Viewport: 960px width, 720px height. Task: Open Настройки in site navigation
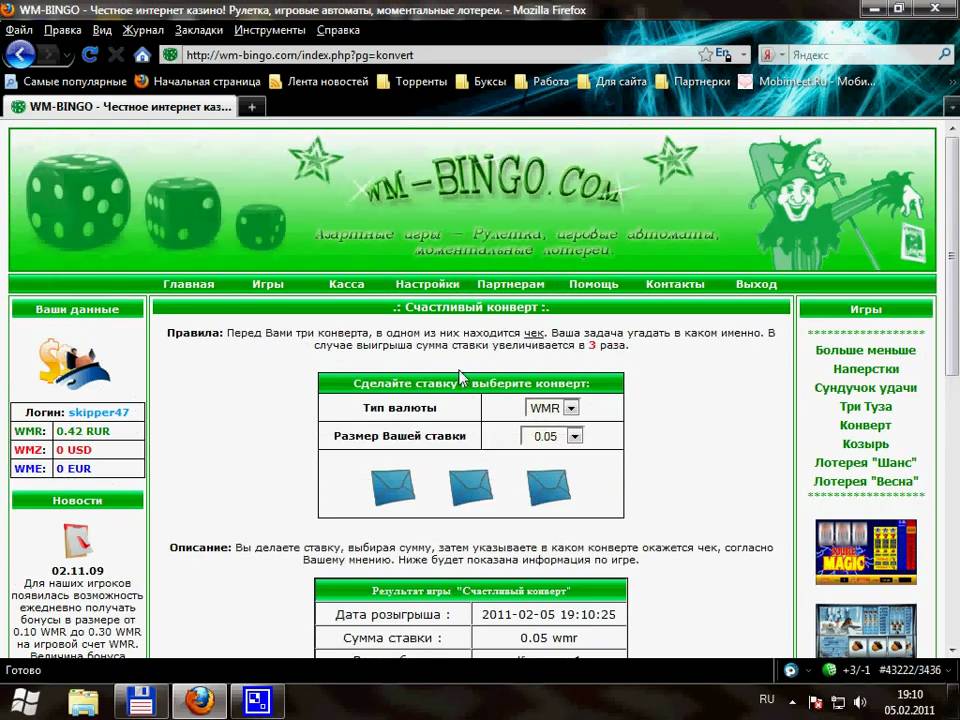(427, 284)
